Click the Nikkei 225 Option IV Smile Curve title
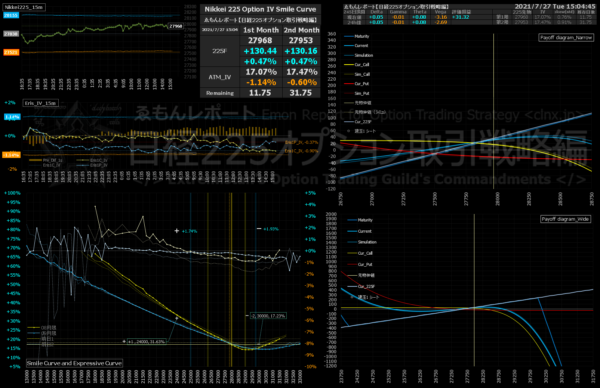600x388 pixels. tap(260, 9)
